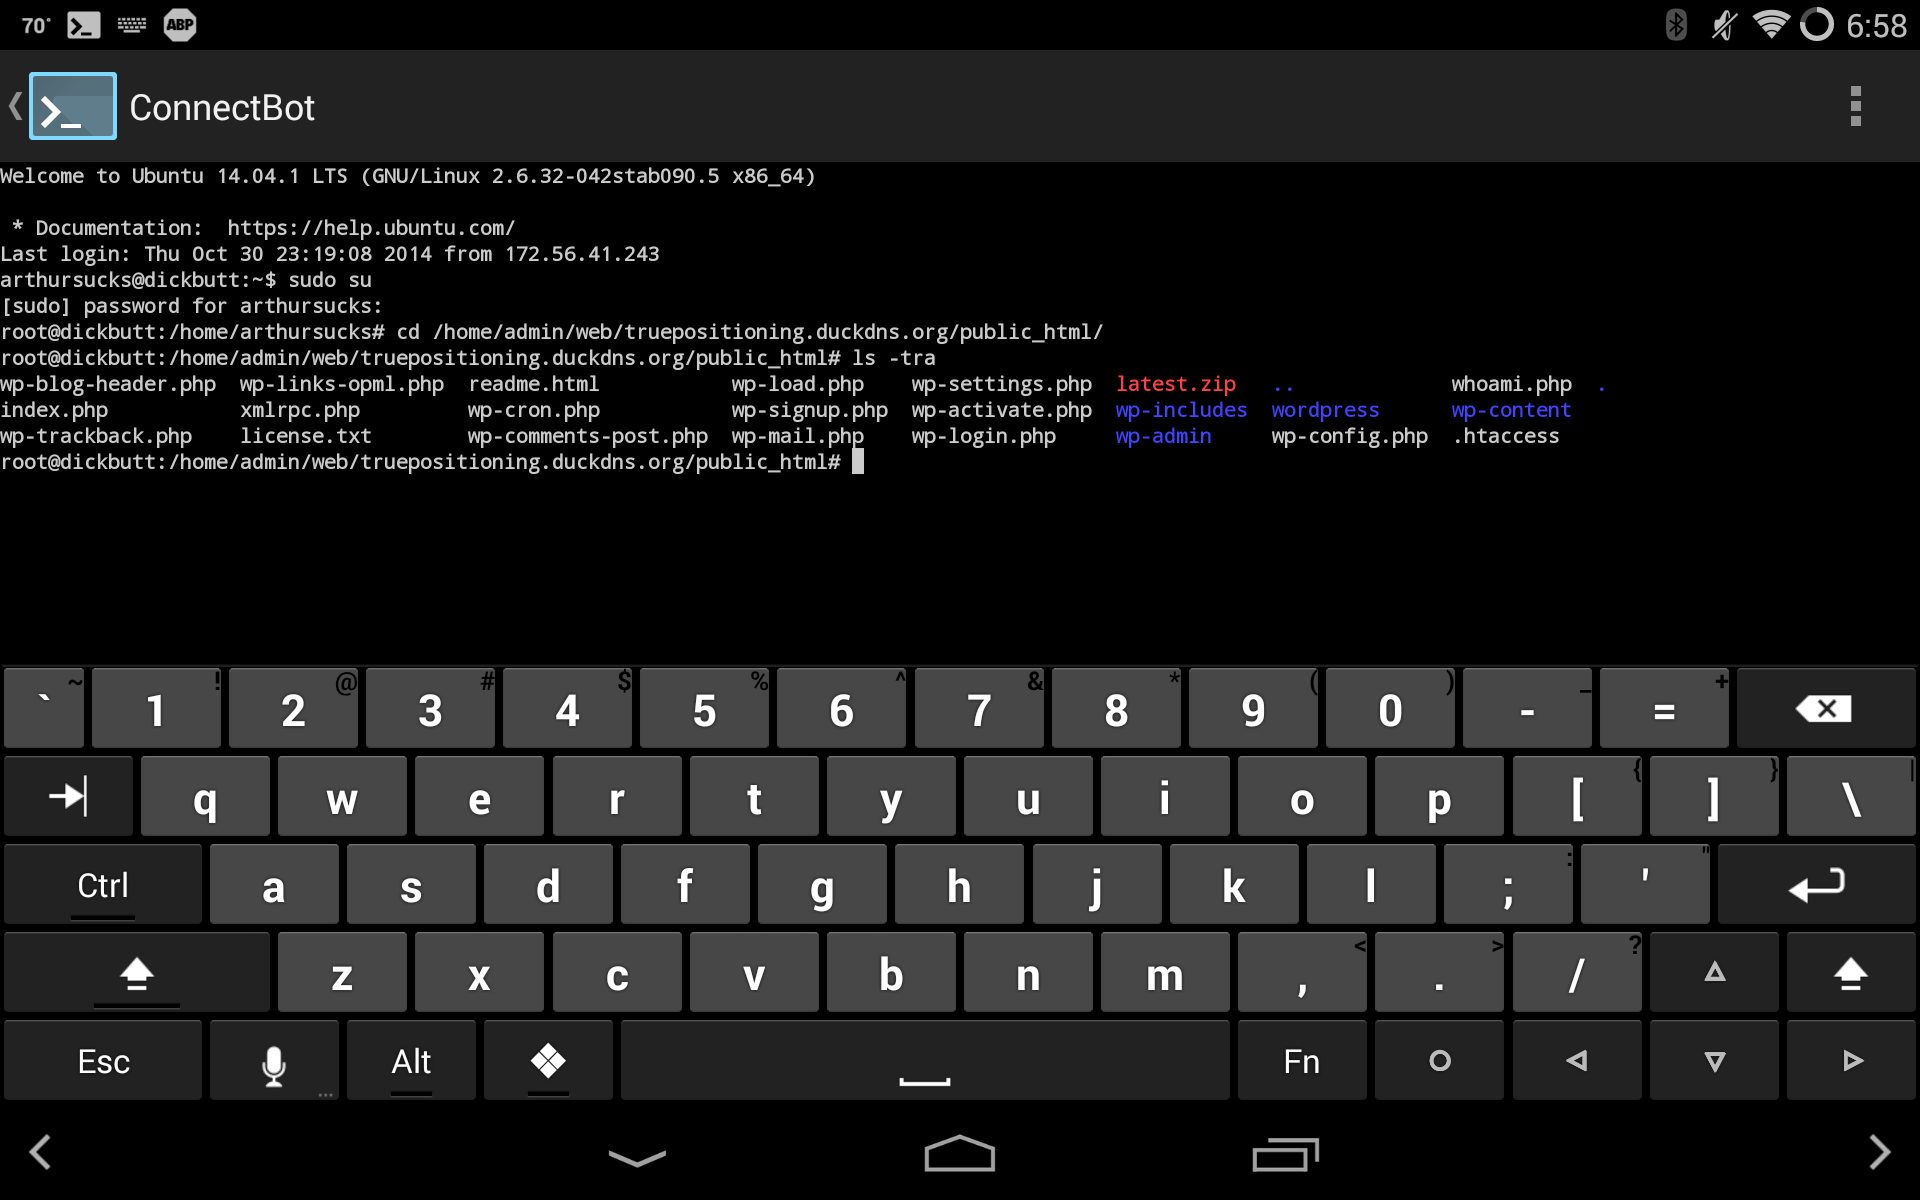1920x1200 pixels.
Task: Tap the right arrow key
Action: (x=1851, y=1061)
